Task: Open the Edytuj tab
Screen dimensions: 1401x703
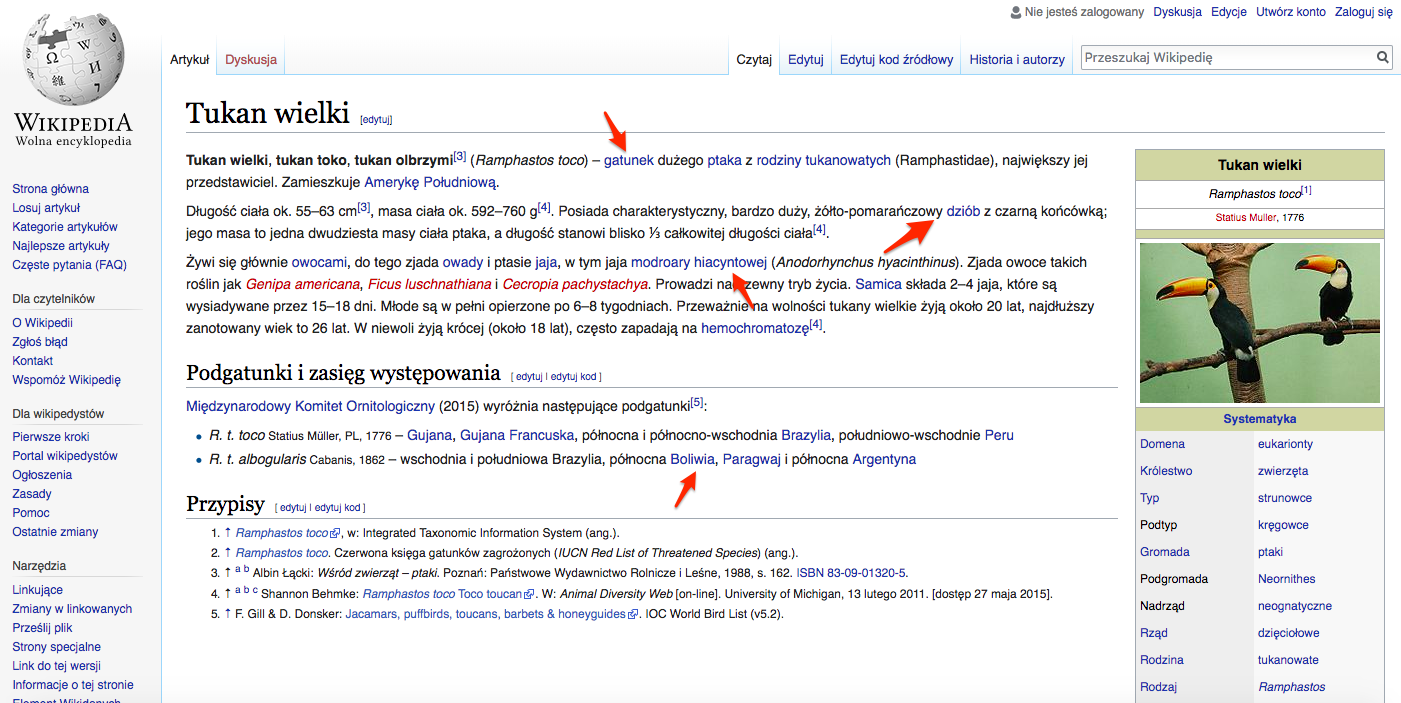Action: (x=805, y=59)
